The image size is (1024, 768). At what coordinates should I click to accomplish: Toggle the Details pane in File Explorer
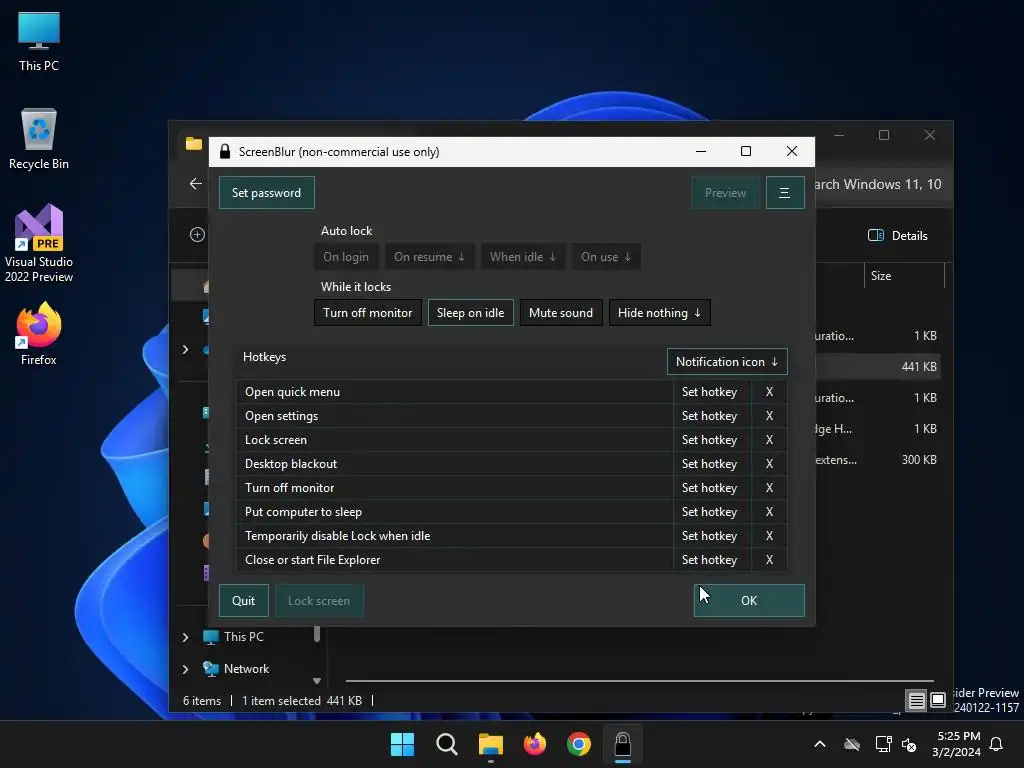(x=897, y=236)
